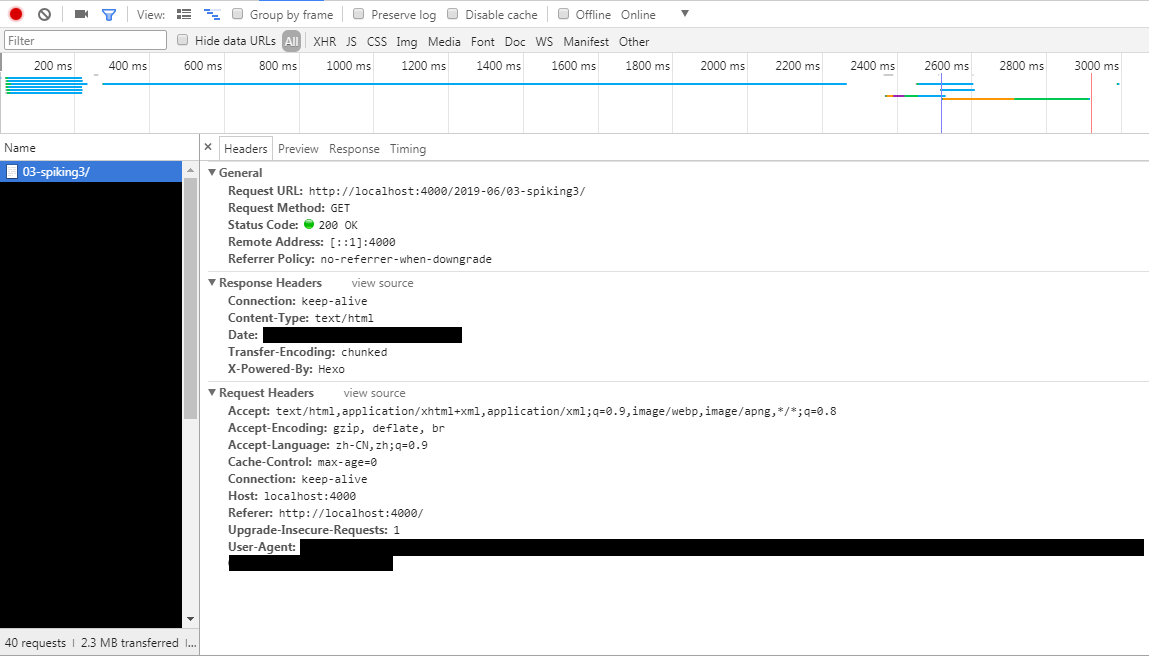The height and width of the screenshot is (656, 1149).
Task: Collapse the Response Headers section
Action: [212, 283]
